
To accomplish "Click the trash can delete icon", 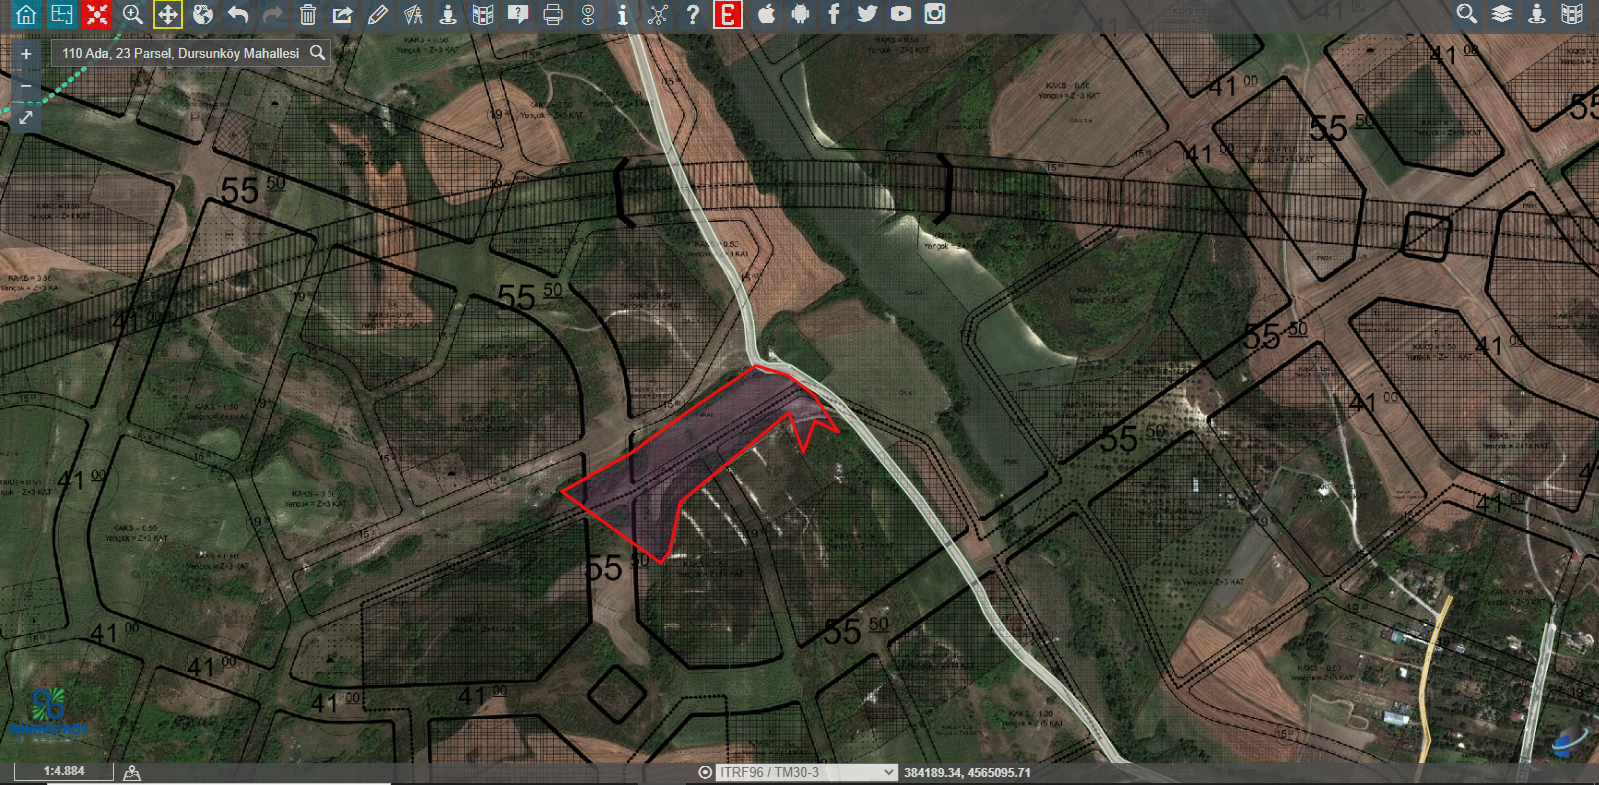I will (308, 14).
